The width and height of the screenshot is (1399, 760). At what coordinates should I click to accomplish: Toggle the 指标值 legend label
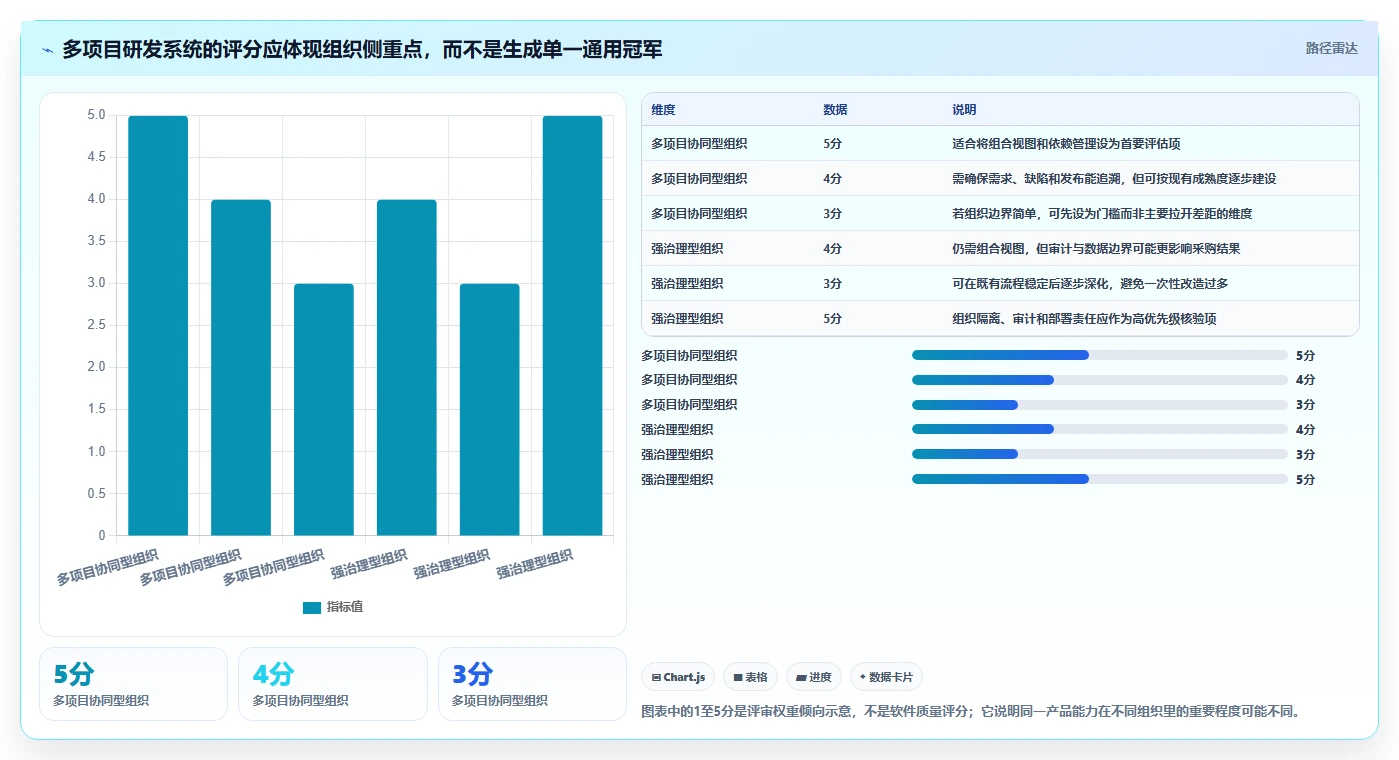(345, 607)
